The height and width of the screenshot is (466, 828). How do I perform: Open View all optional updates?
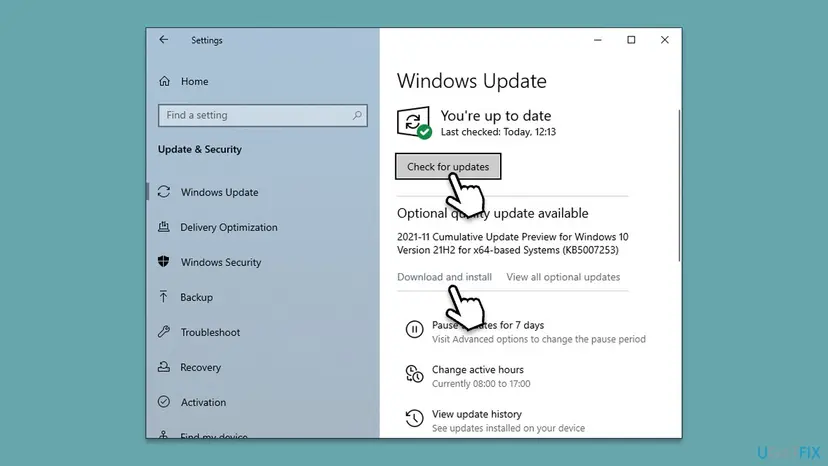tap(563, 277)
